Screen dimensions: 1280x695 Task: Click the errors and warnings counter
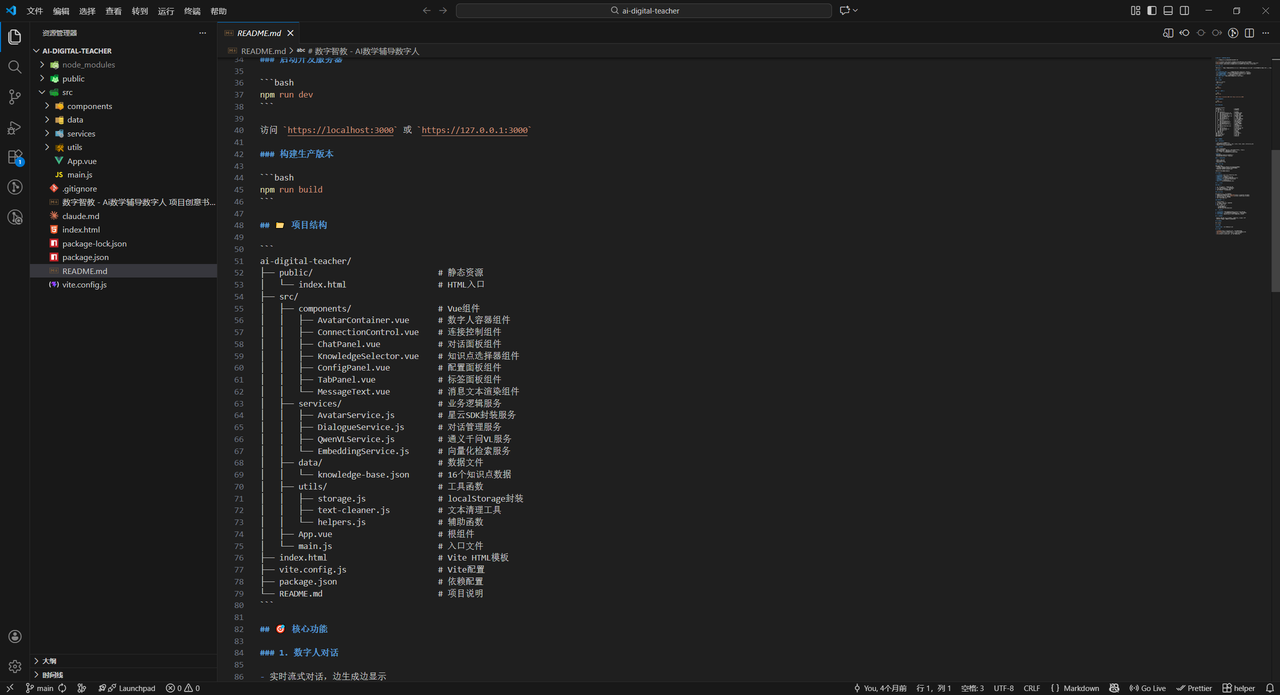[183, 688]
